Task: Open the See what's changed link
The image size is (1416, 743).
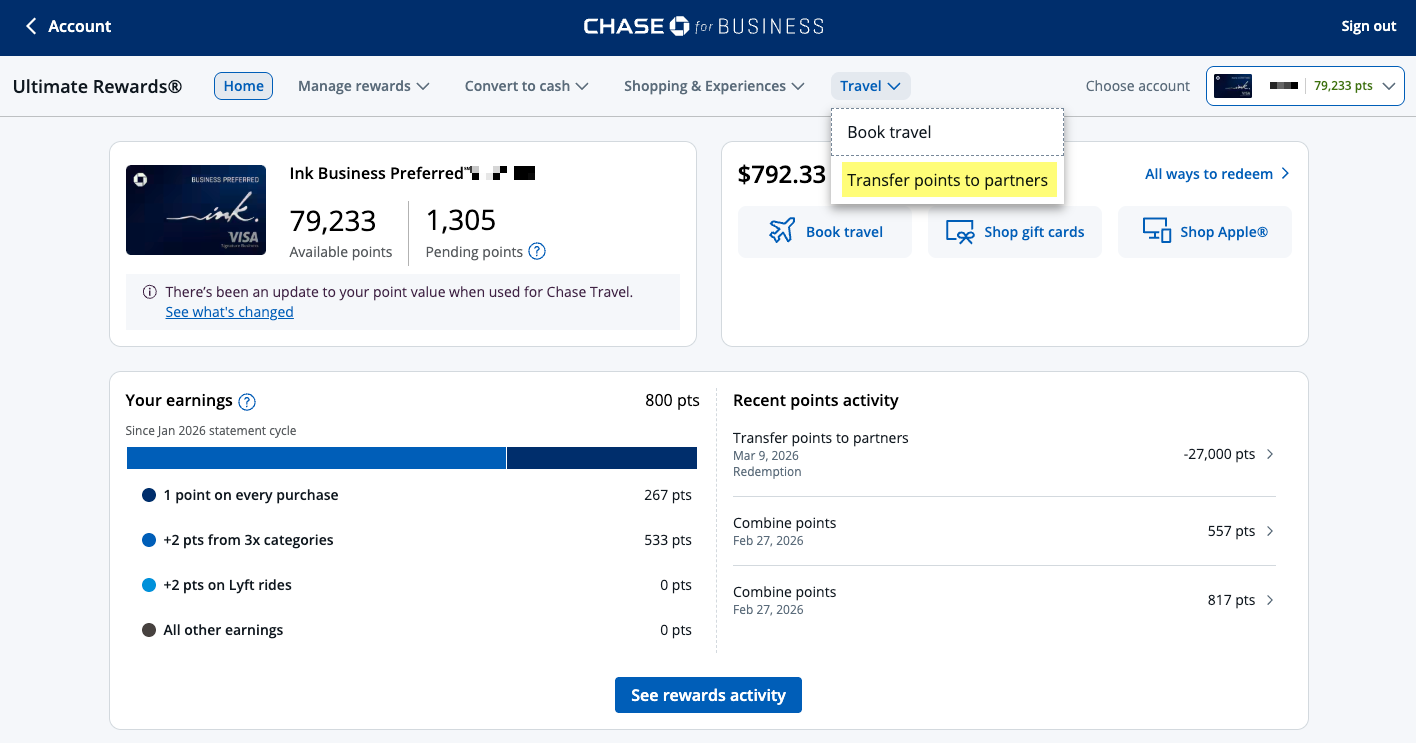Action: [x=229, y=311]
